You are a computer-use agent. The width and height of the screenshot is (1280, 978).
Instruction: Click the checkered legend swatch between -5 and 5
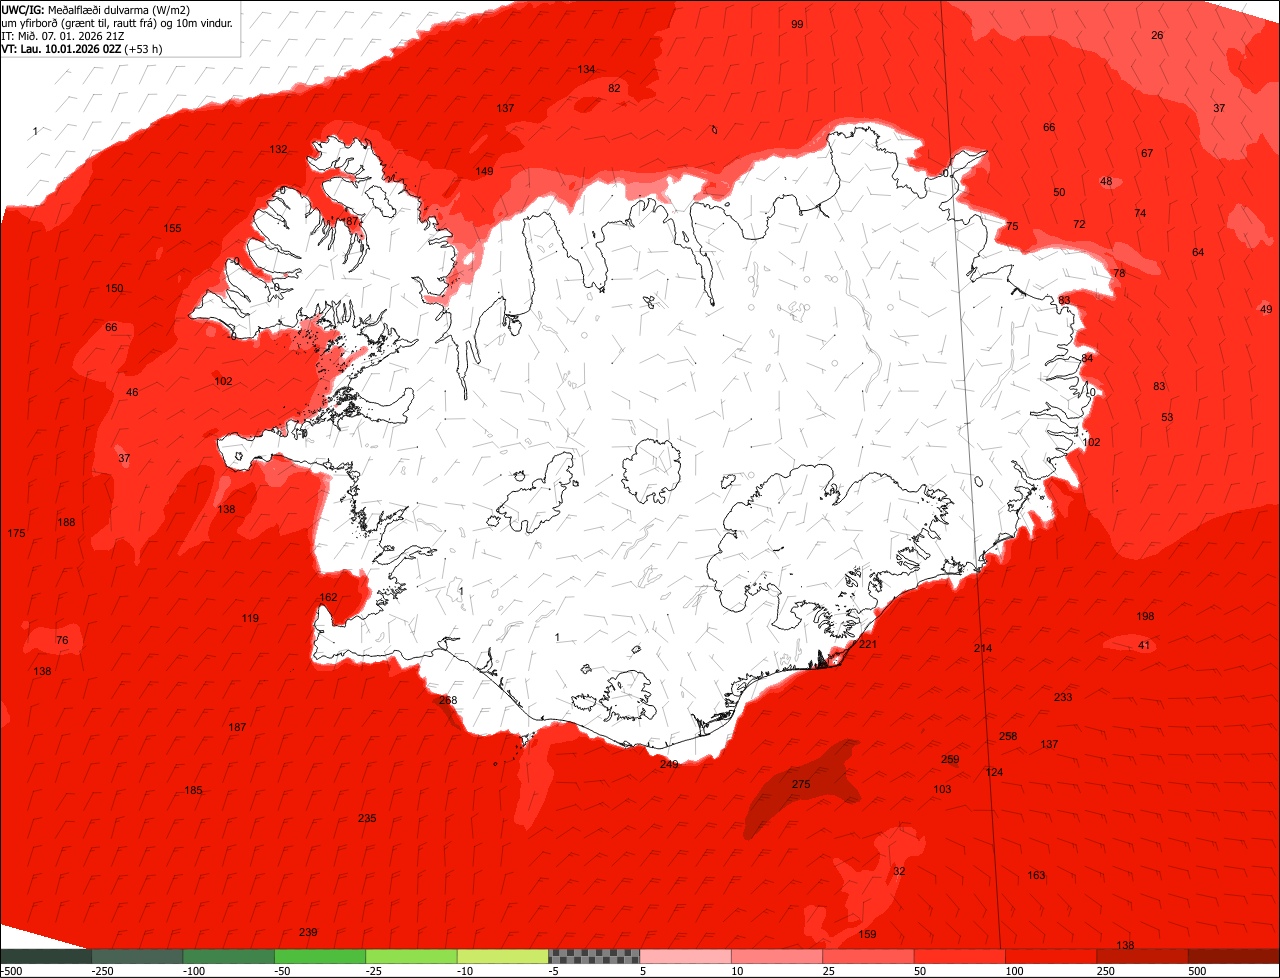594,956
